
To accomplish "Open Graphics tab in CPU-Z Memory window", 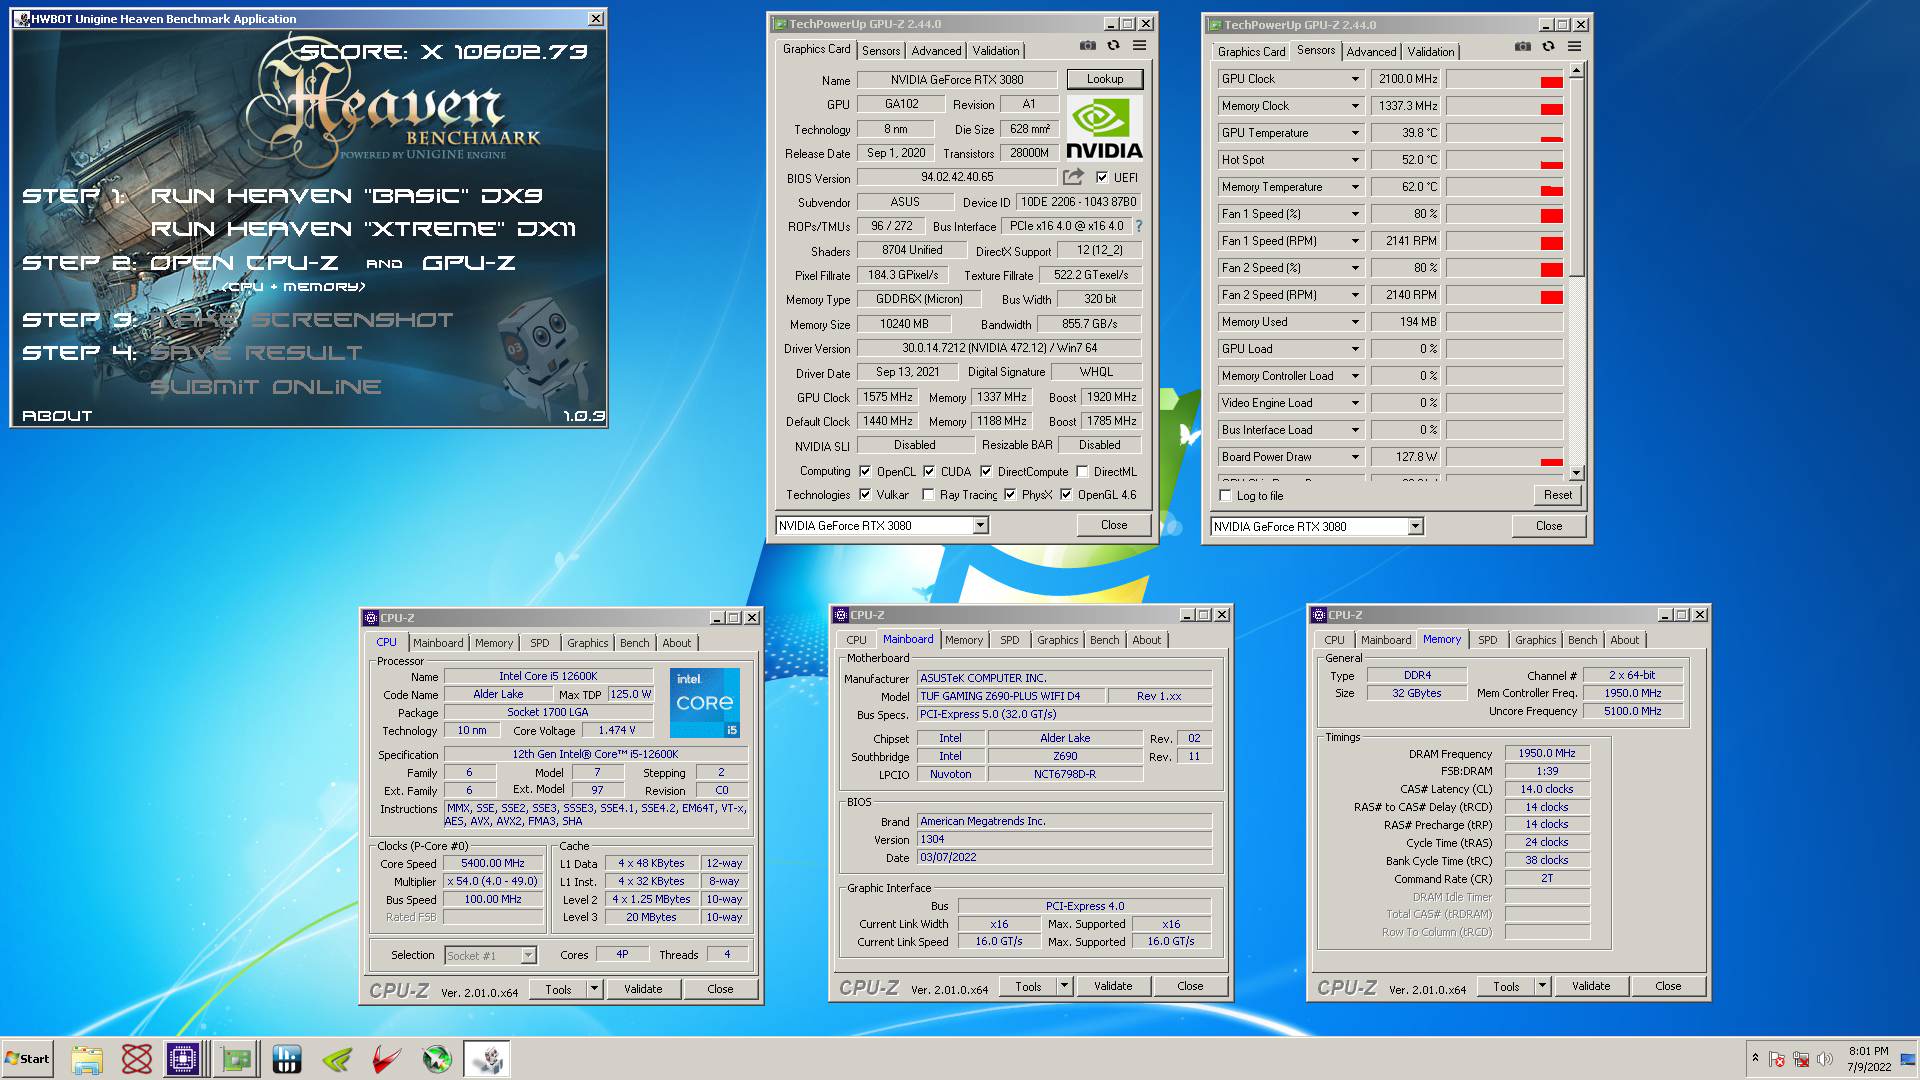I will (1535, 640).
